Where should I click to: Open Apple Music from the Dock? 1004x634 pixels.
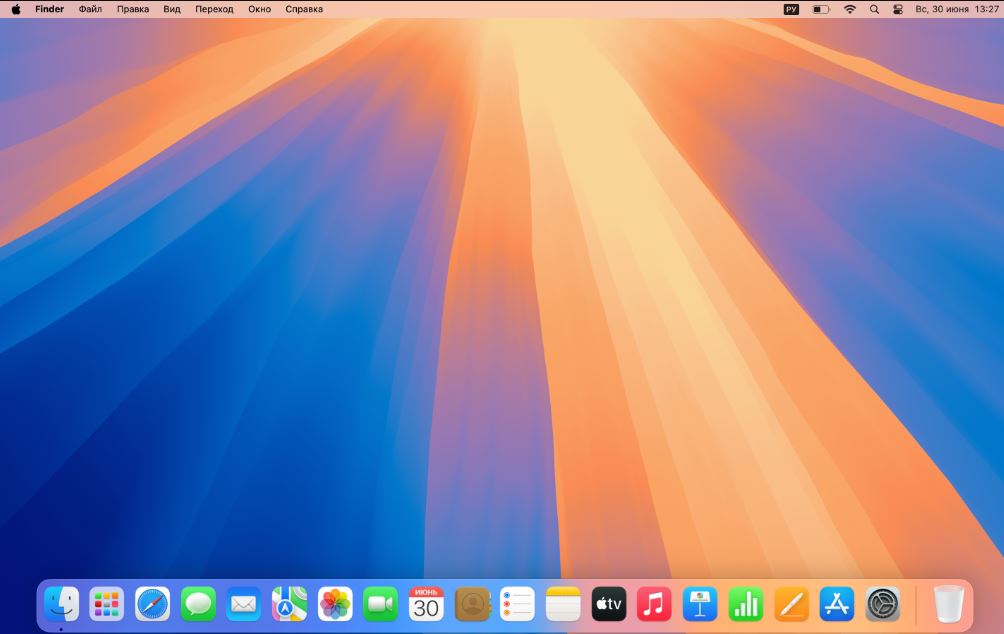(x=653, y=603)
